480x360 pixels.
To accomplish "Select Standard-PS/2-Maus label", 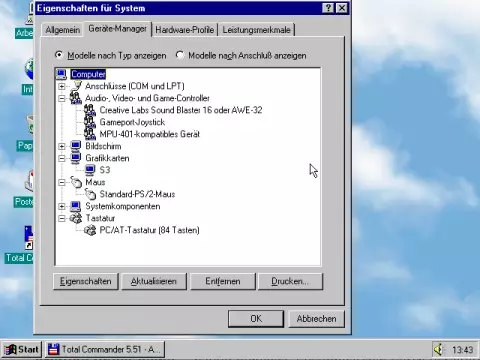I will coord(137,194).
